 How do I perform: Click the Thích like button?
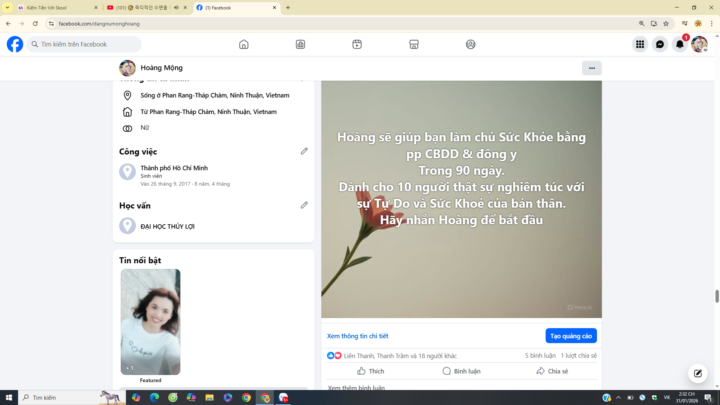(371, 371)
